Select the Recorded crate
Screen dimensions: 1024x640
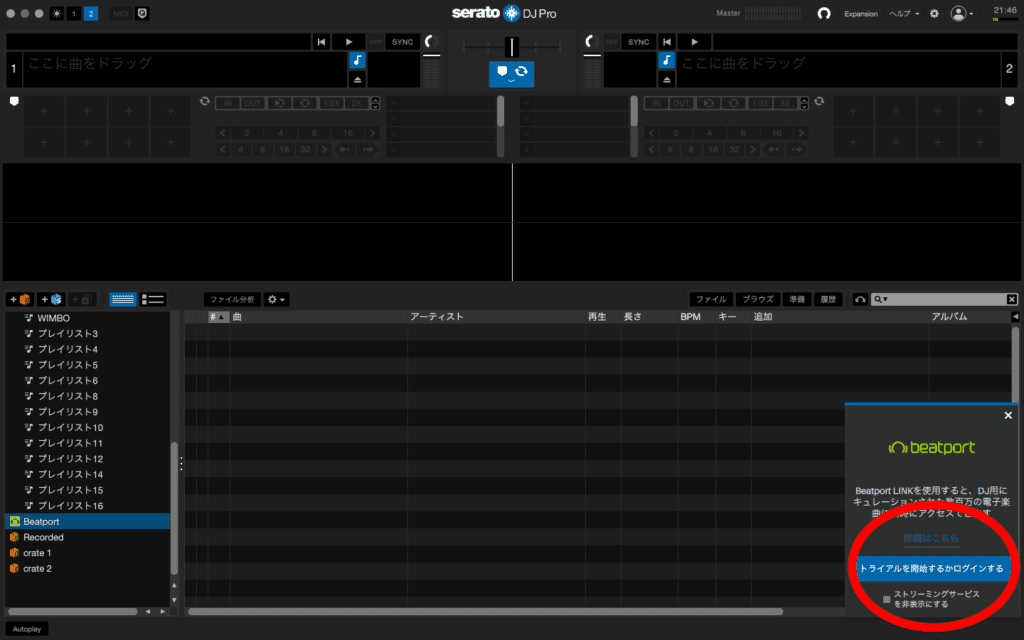(x=43, y=537)
